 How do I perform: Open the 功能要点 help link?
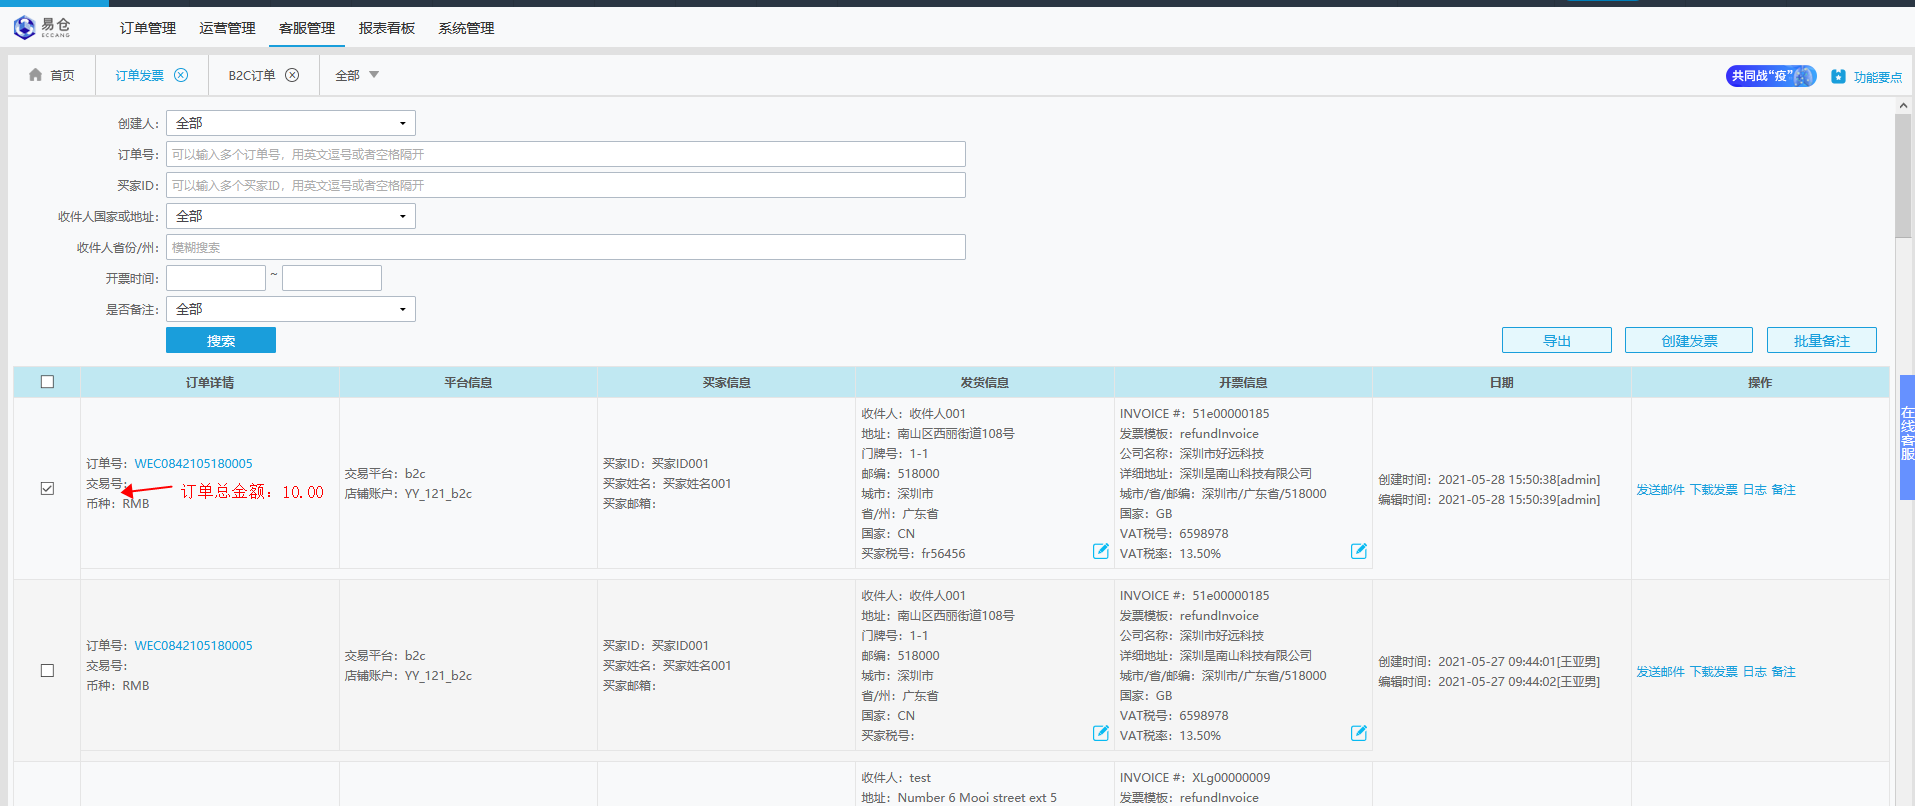click(1867, 77)
